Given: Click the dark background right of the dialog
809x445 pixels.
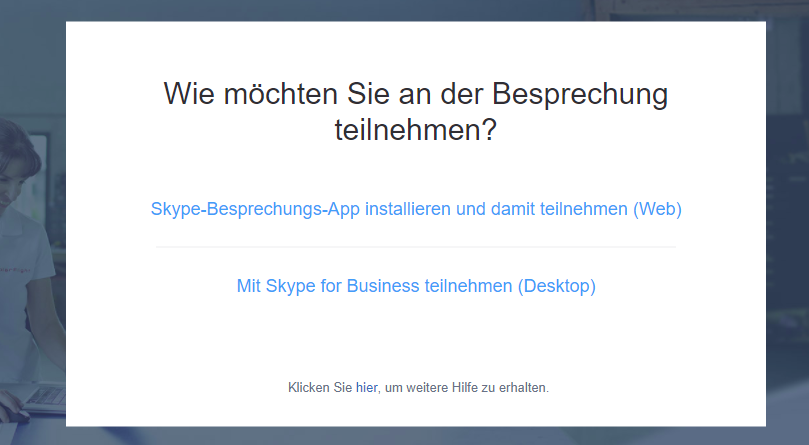Looking at the screenshot, I should click(787, 222).
